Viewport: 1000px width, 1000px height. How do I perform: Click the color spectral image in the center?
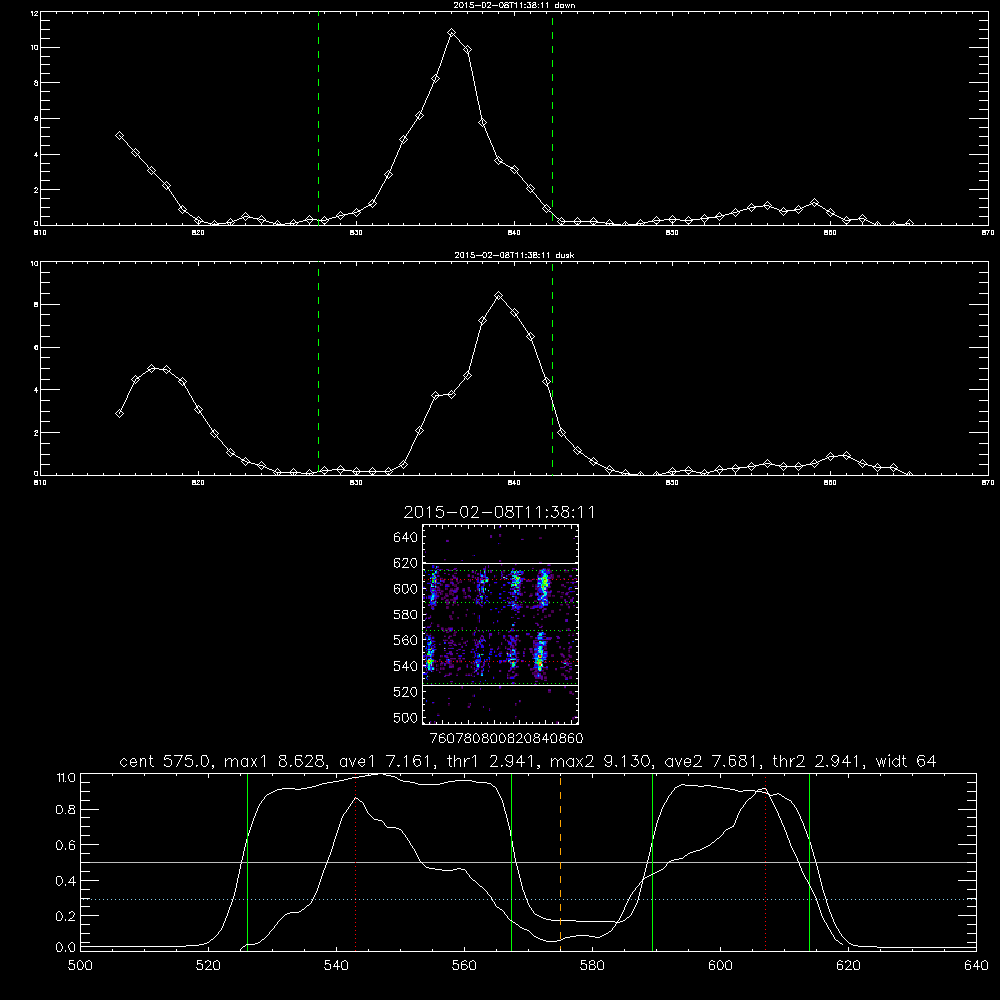click(x=501, y=624)
